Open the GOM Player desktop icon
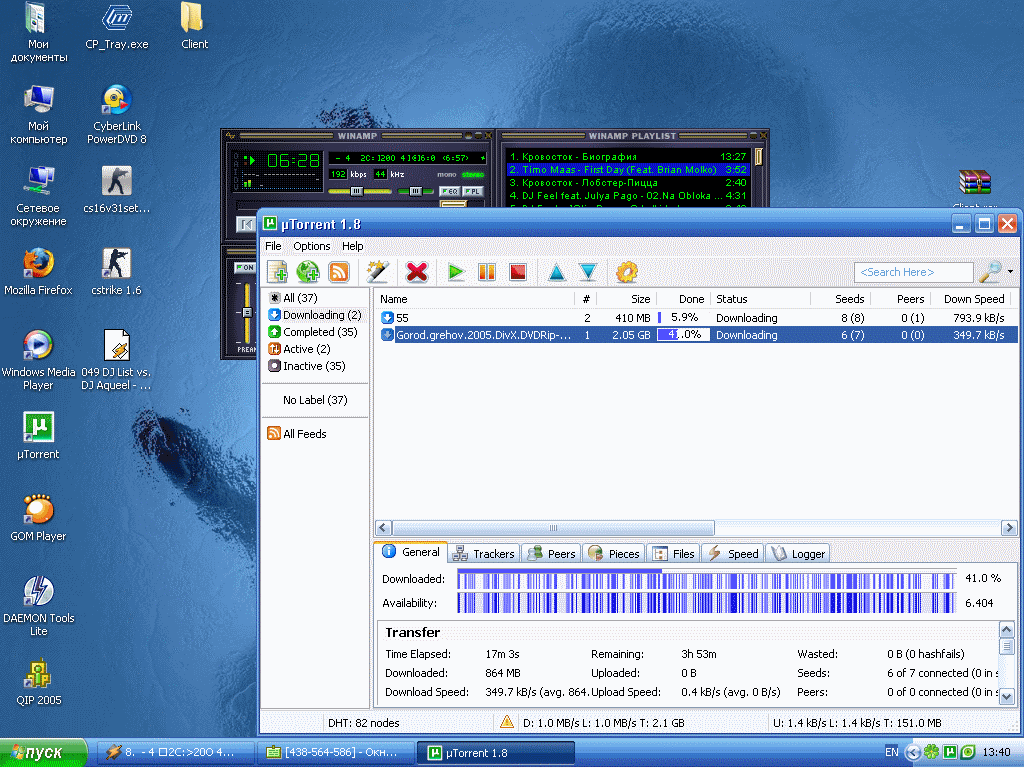 click(38, 518)
